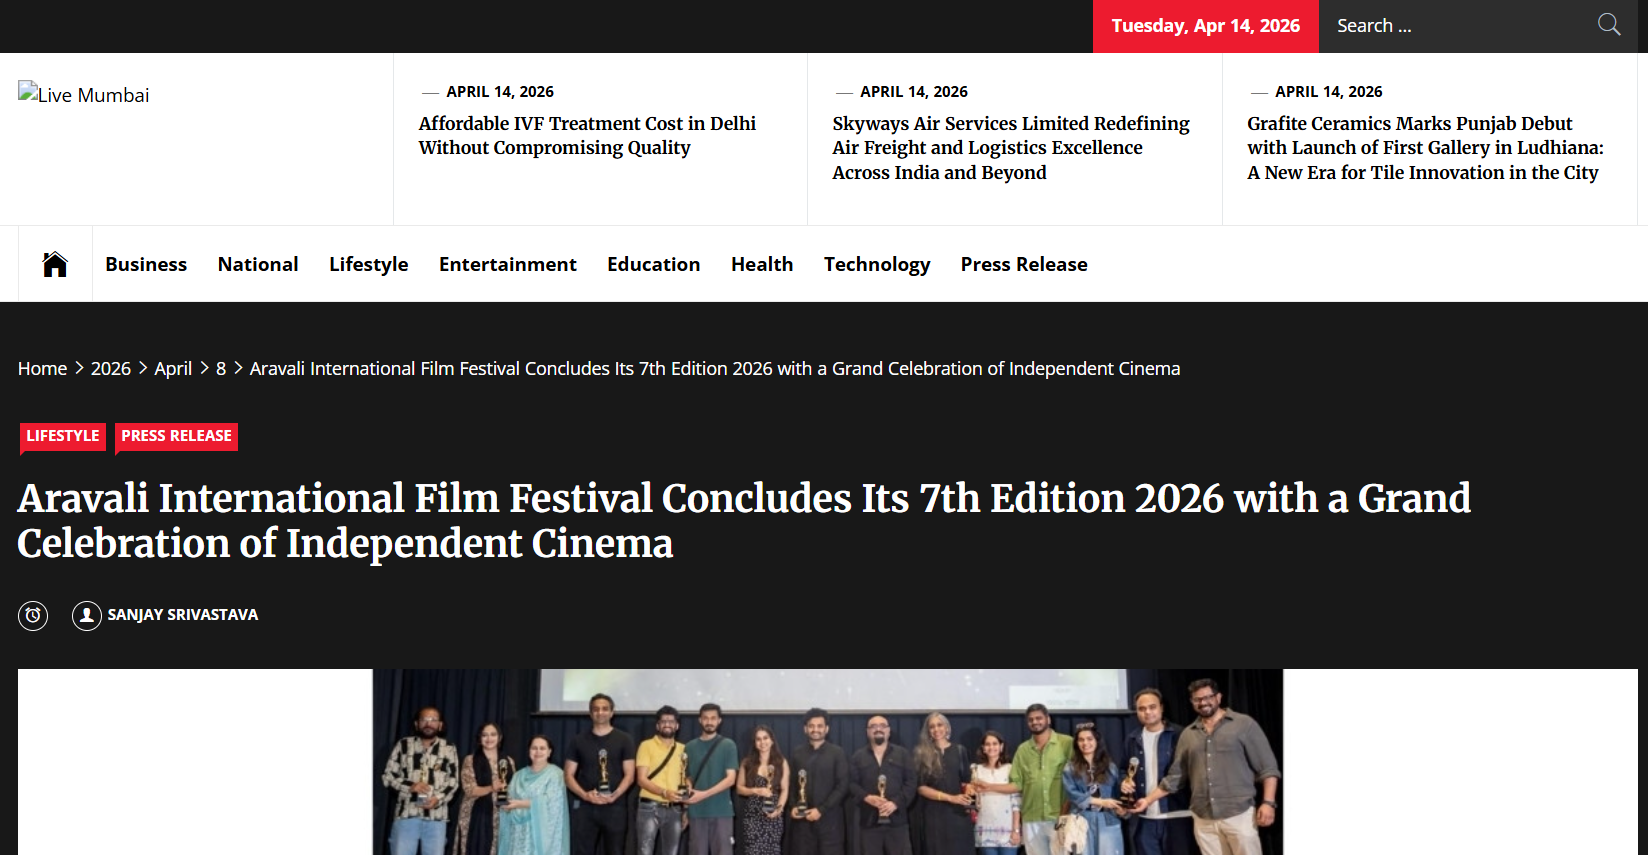Open the Affordable IVF Treatment article

point(587,136)
